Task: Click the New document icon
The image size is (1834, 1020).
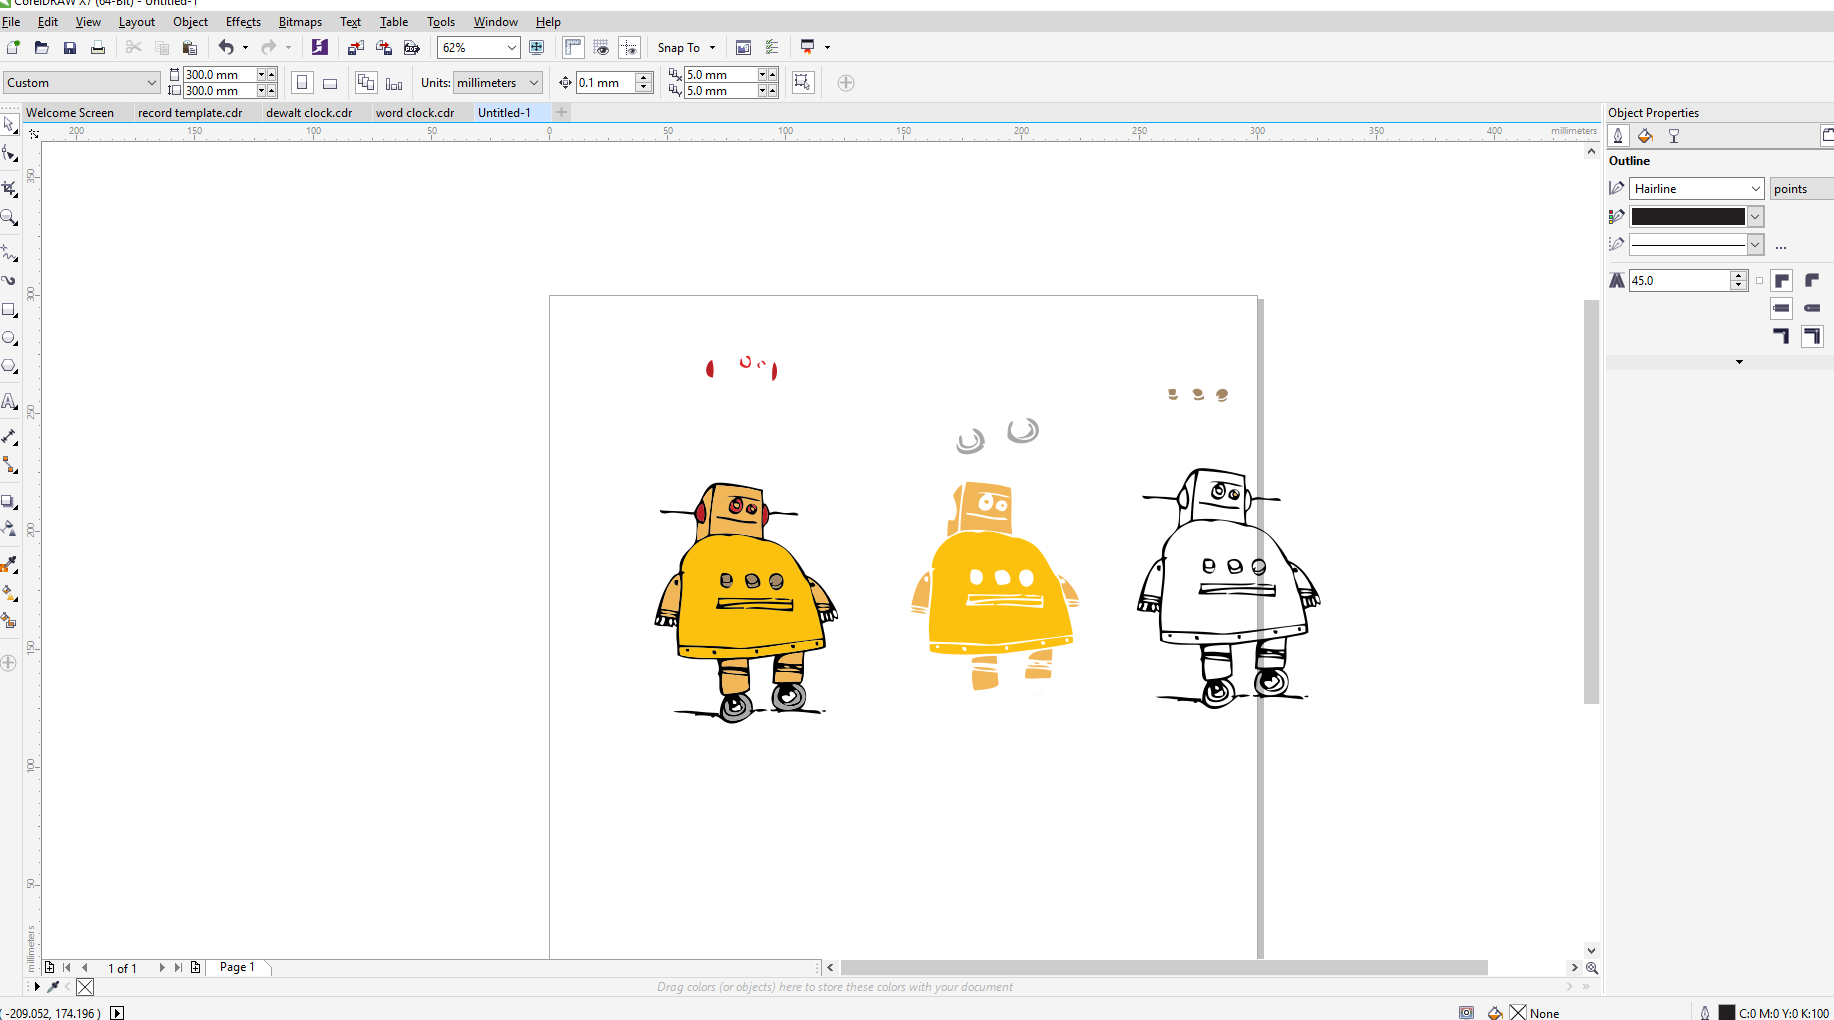Action: point(13,47)
